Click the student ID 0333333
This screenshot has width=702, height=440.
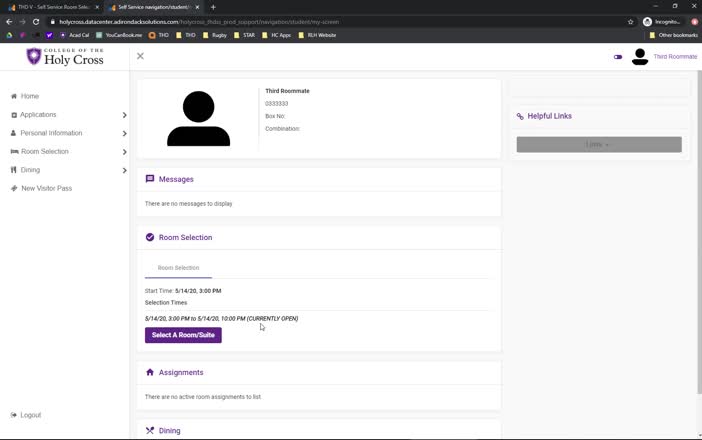click(277, 103)
